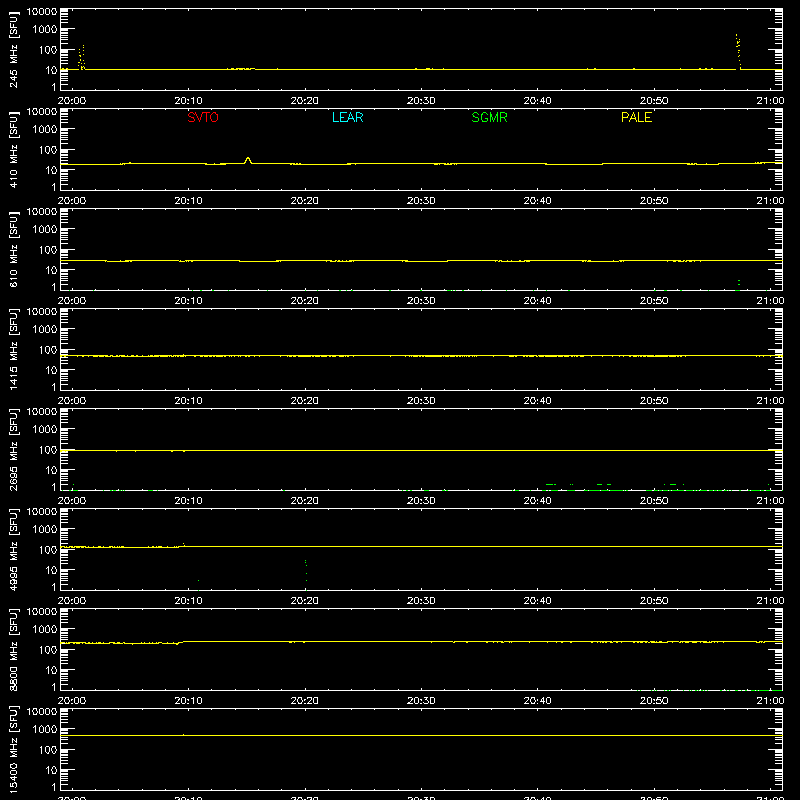The height and width of the screenshot is (800, 800).
Task: Click the 10 tick label in the 4995 MHz panel
Action: pos(51,570)
